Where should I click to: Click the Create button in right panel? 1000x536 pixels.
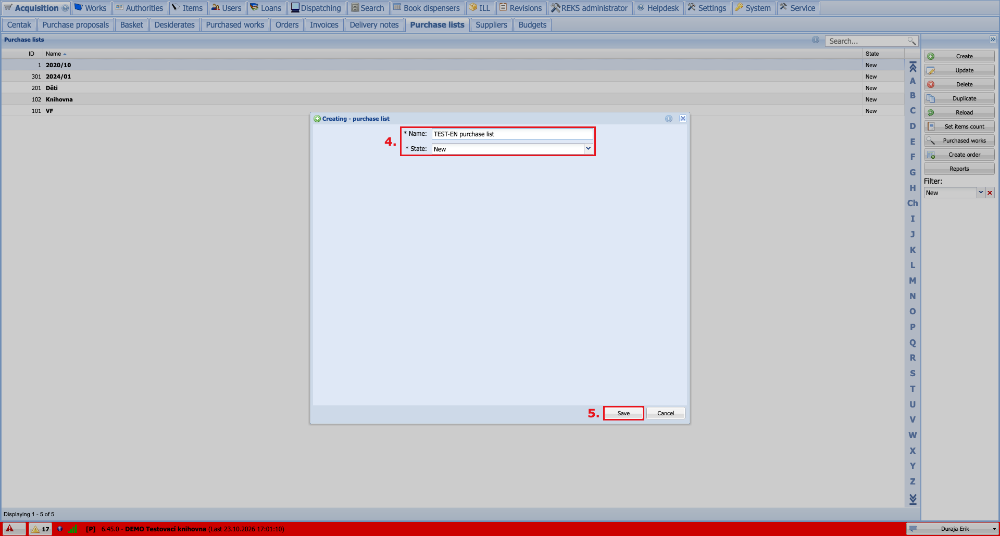(x=959, y=56)
